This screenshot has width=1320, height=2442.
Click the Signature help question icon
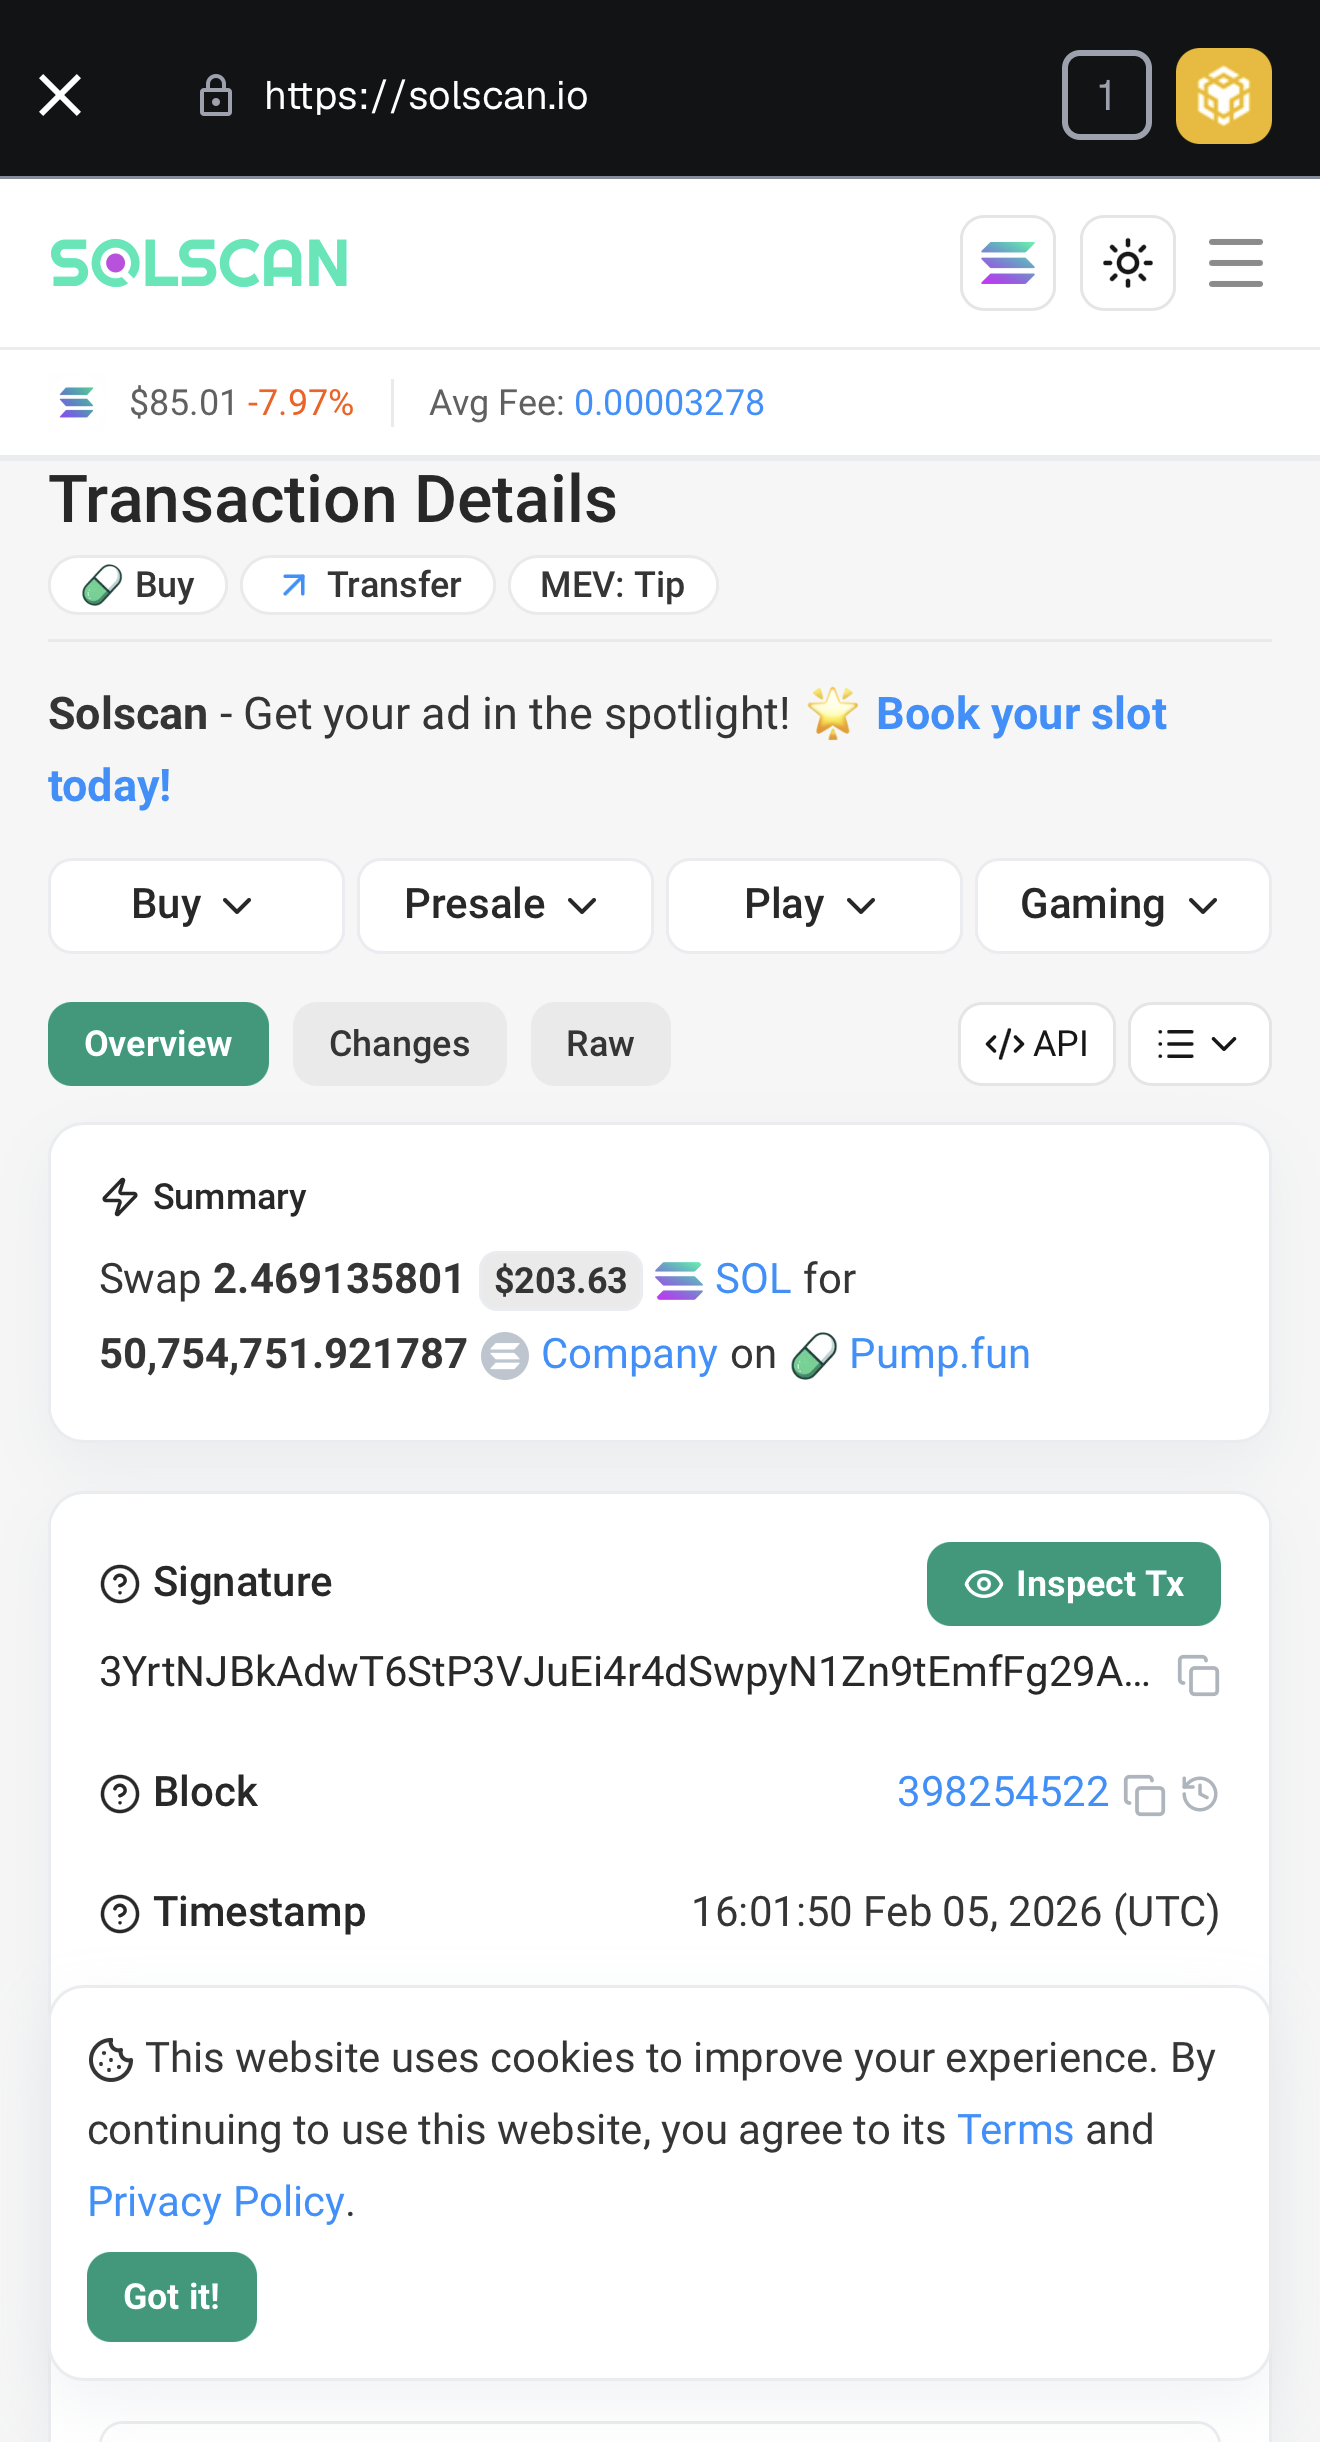pyautogui.click(x=120, y=1584)
